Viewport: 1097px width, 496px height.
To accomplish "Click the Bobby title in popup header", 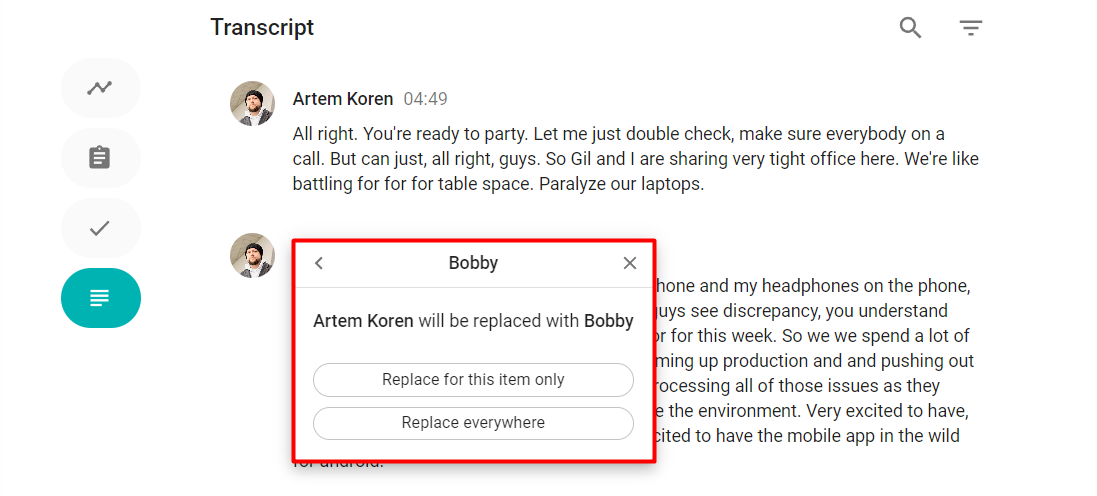I will point(473,263).
